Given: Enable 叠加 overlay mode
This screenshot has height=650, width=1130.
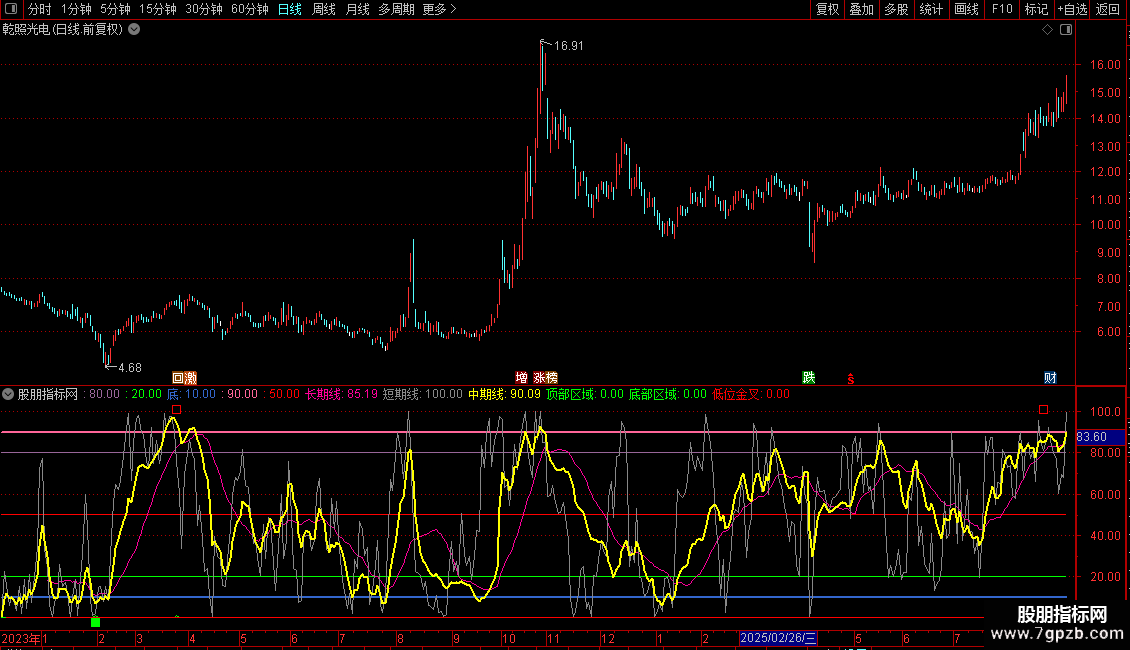Looking at the screenshot, I should [x=861, y=9].
